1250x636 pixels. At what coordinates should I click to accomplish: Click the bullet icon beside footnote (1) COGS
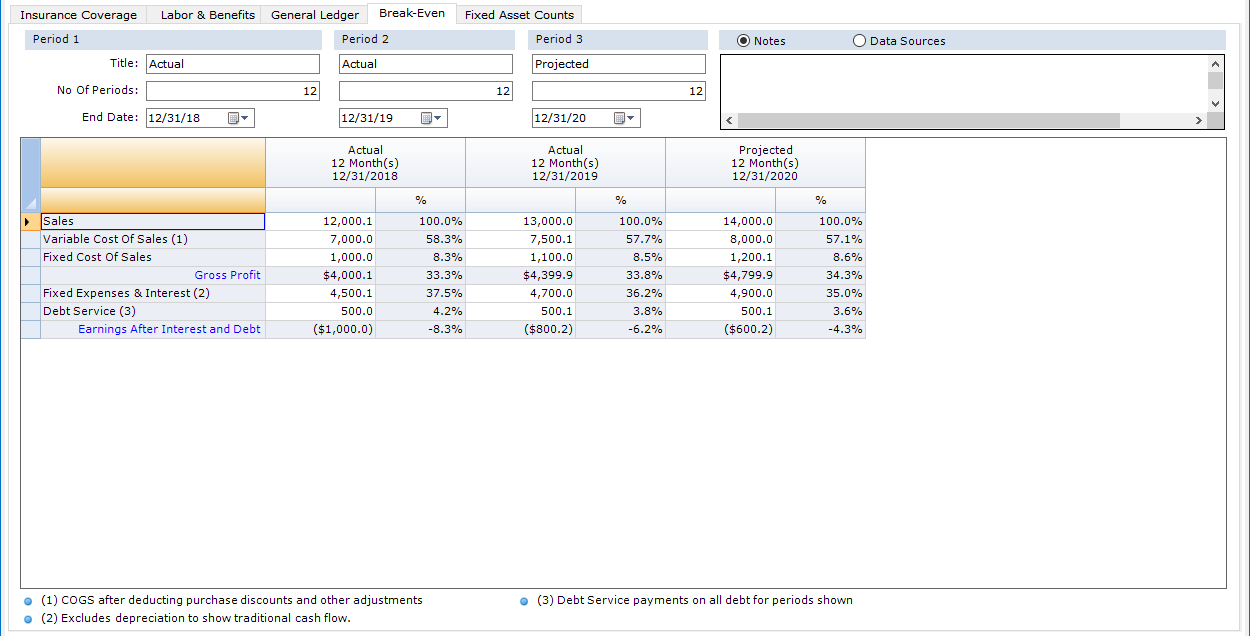(28, 602)
